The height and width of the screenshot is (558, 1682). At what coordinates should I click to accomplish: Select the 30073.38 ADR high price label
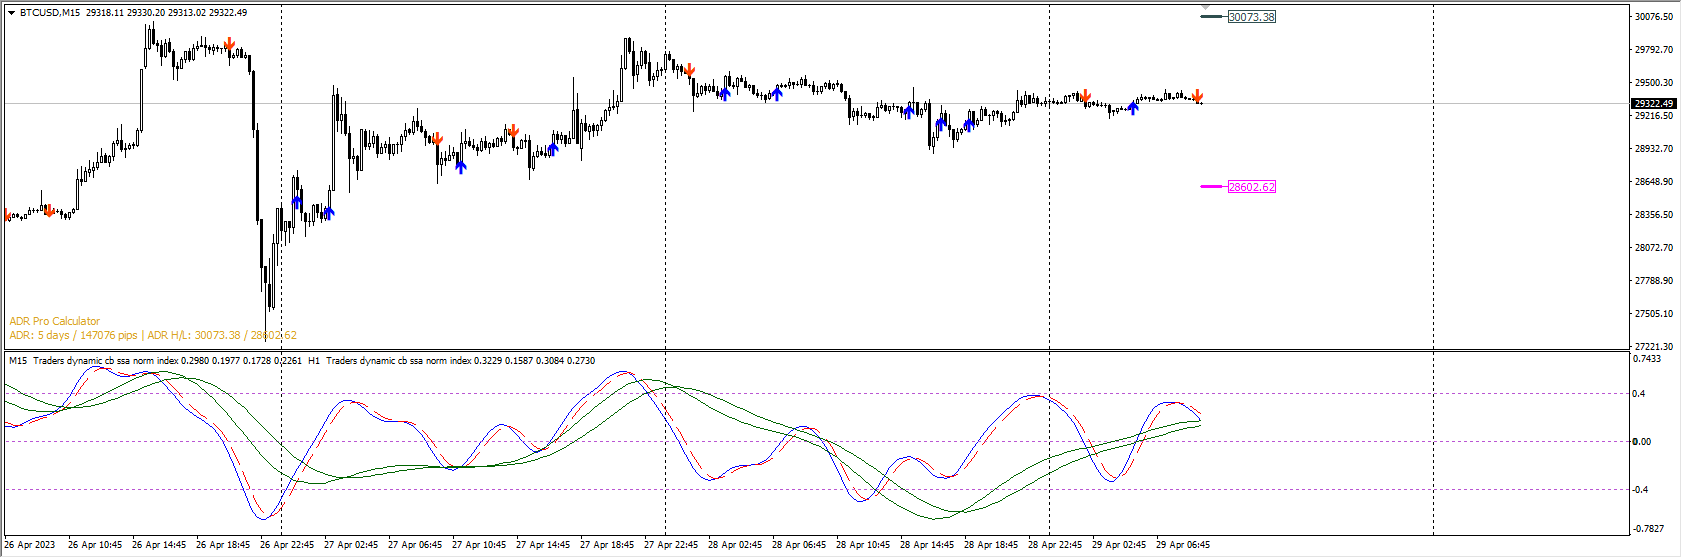pos(1251,17)
